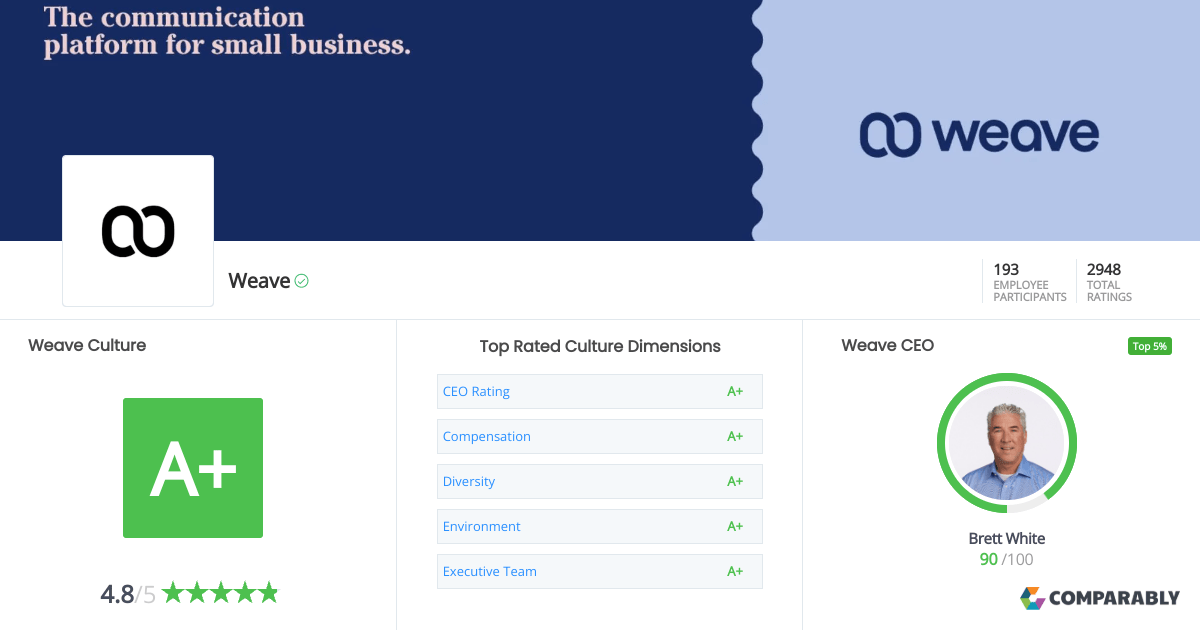The image size is (1200, 630).
Task: Click the 2948 Total Ratings stat
Action: (1110, 282)
